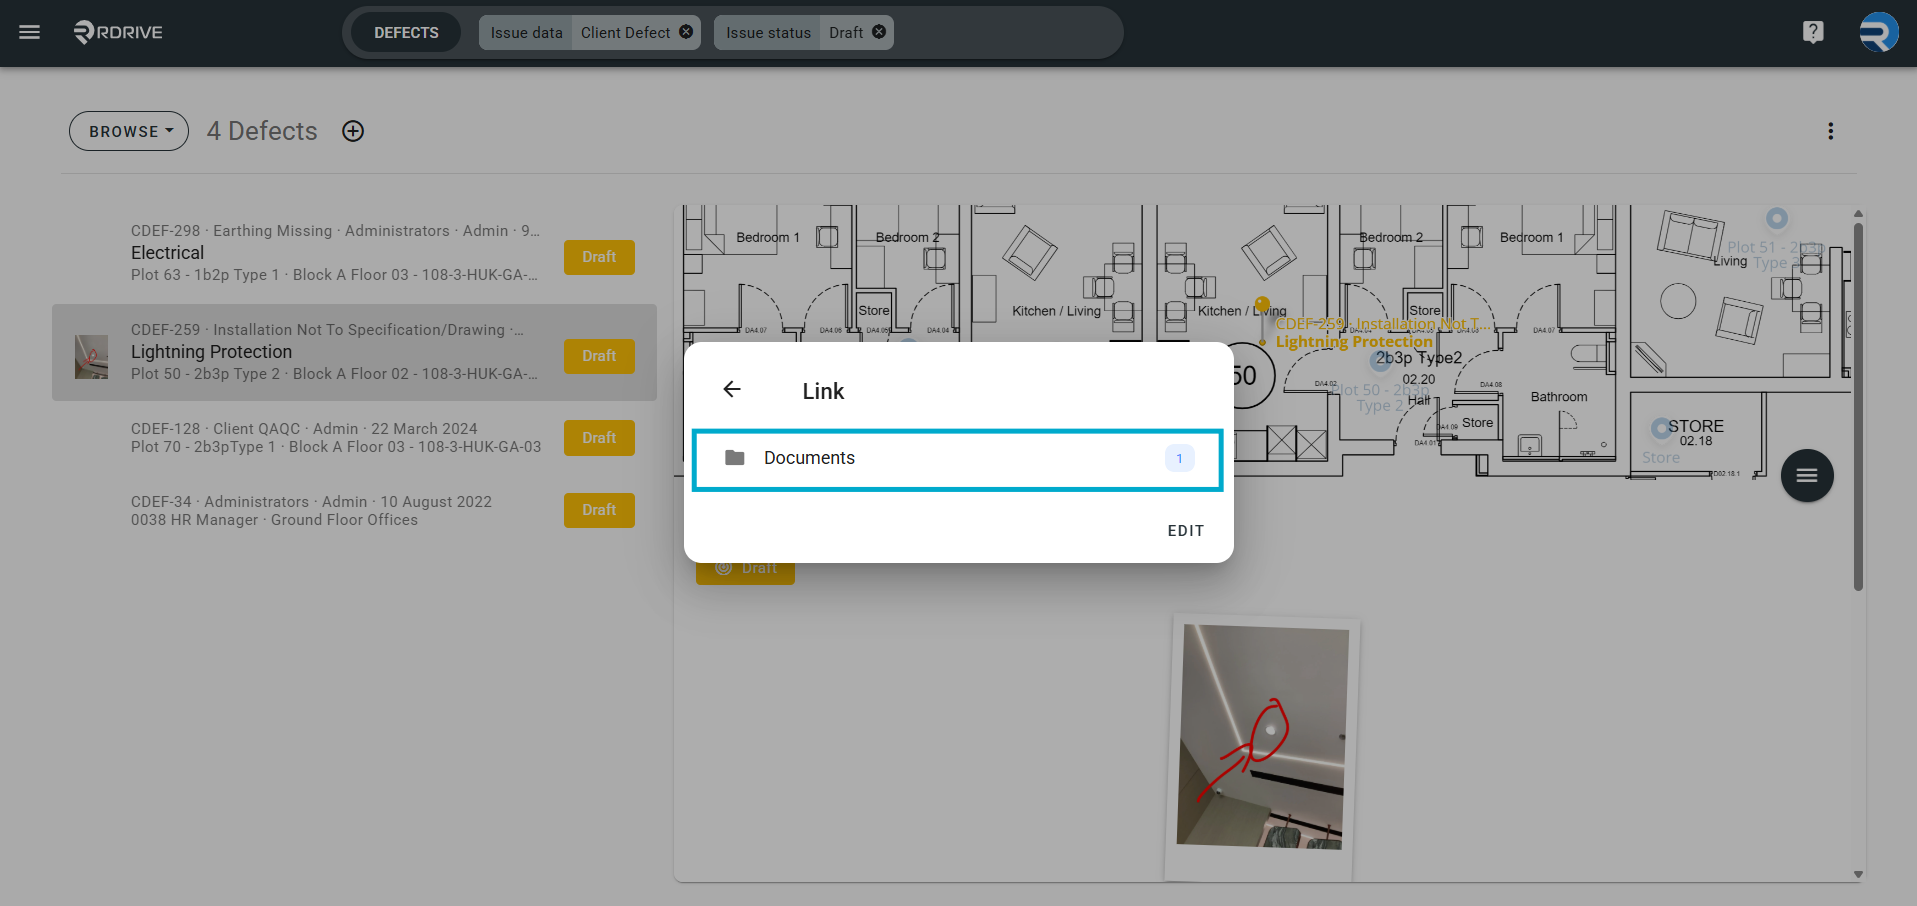Image resolution: width=1917 pixels, height=906 pixels.
Task: Click Draft badge for CDEF-298
Action: (599, 257)
